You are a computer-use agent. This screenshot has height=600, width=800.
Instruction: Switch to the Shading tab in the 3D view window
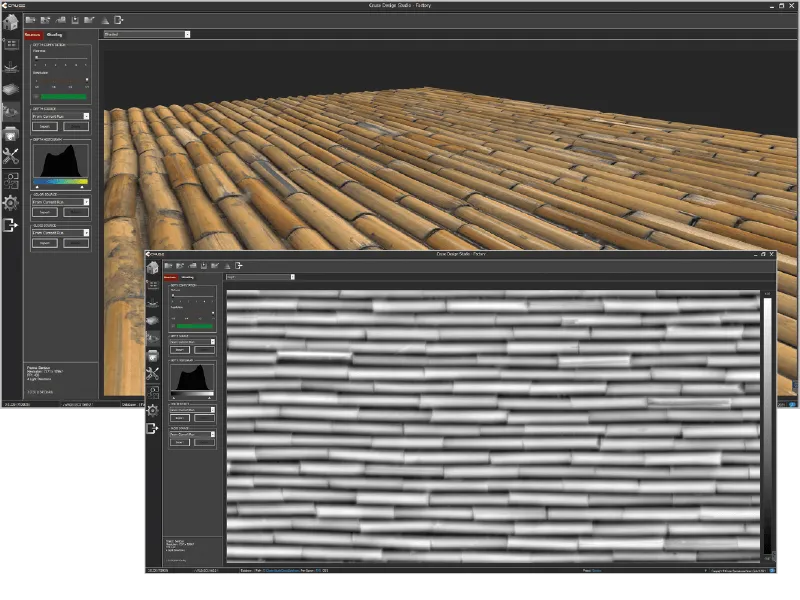click(55, 35)
